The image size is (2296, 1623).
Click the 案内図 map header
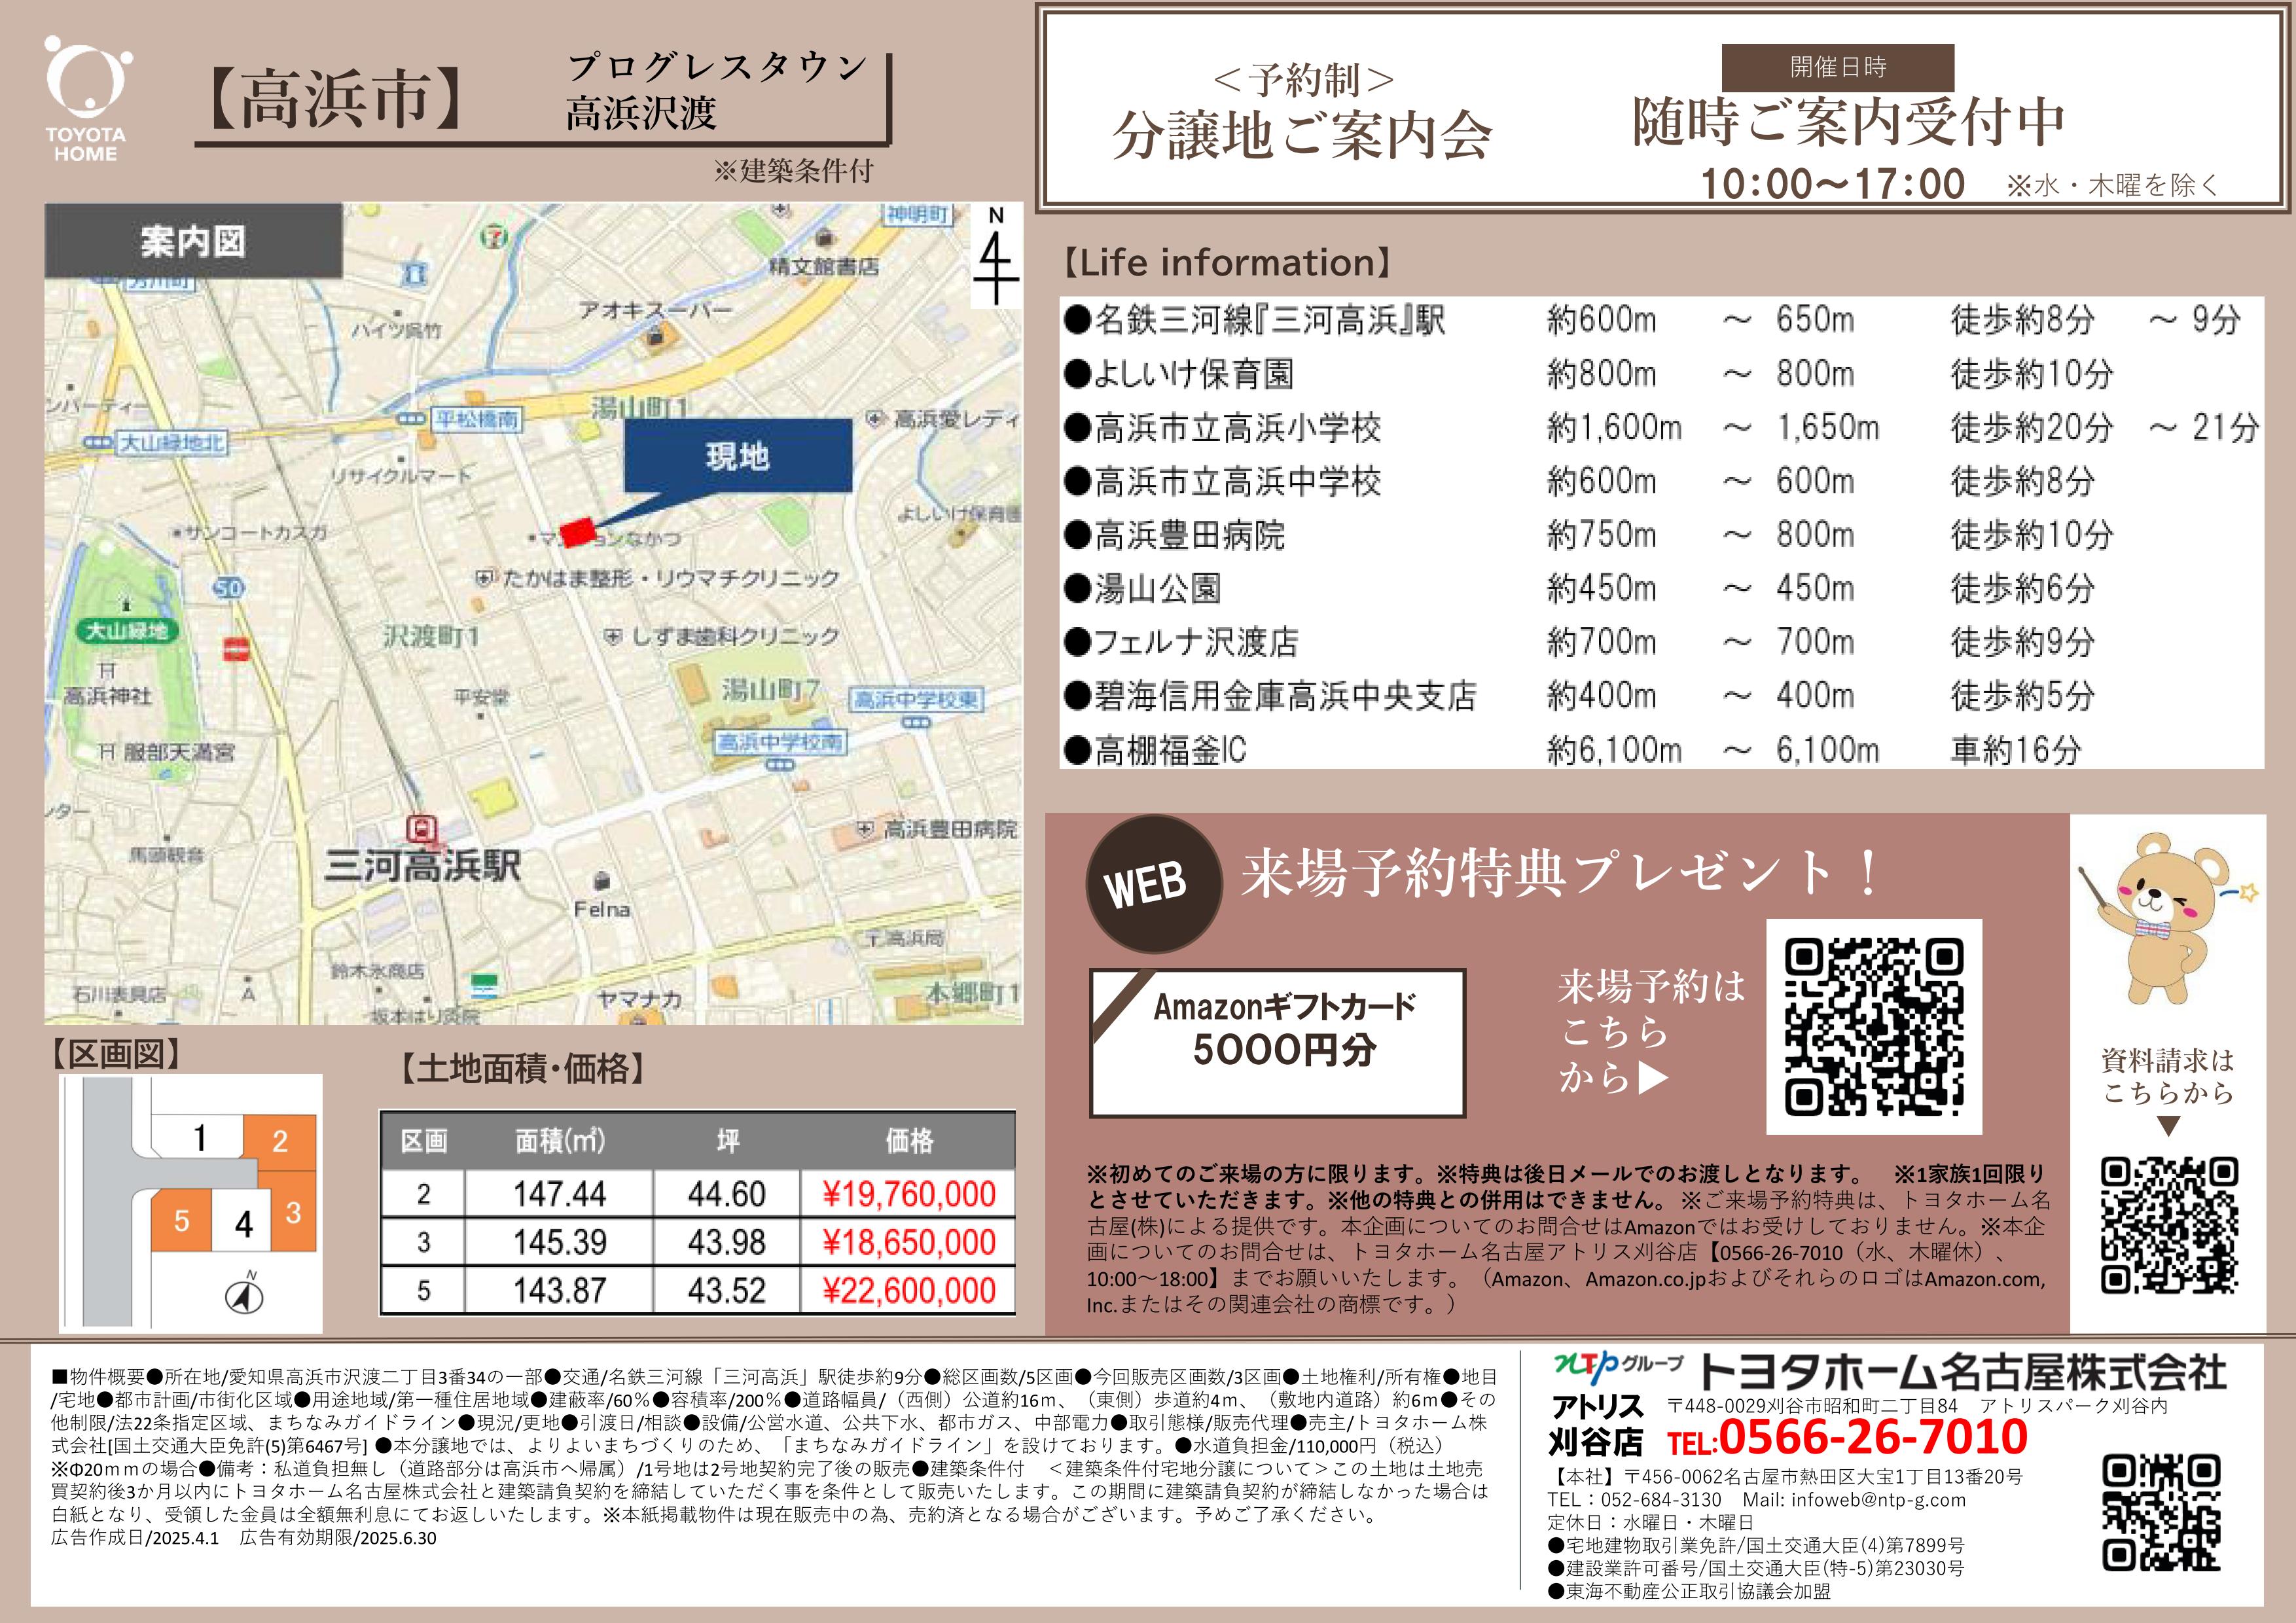coord(193,241)
